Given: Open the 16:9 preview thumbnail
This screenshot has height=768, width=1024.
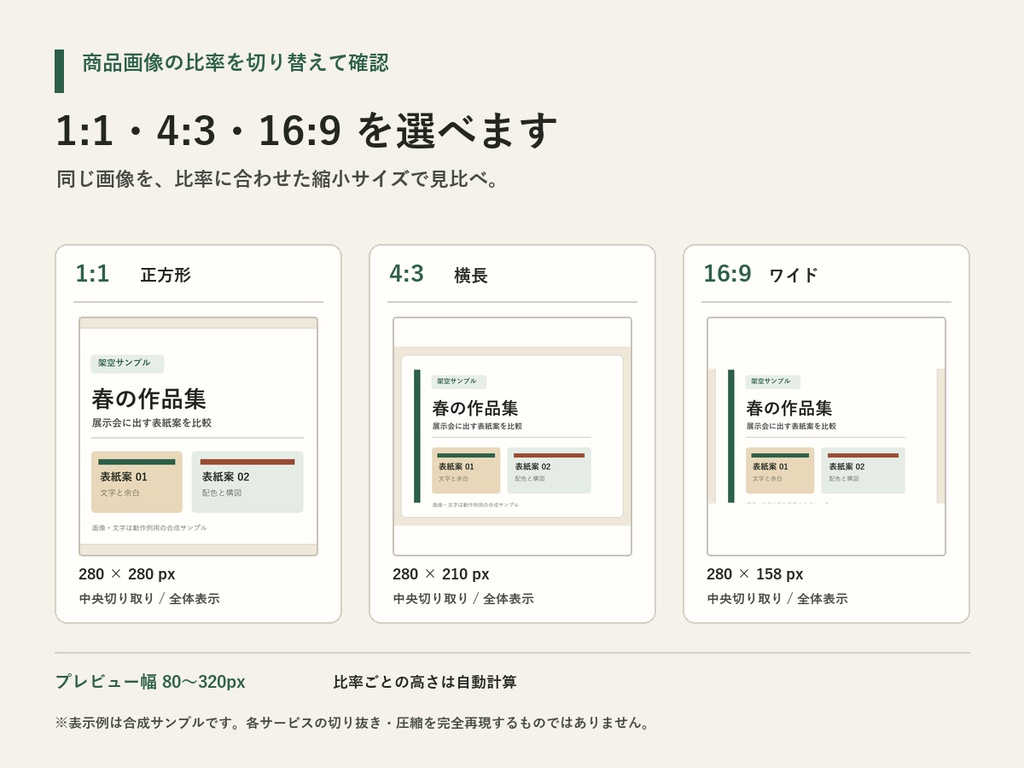Looking at the screenshot, I should point(826,436).
